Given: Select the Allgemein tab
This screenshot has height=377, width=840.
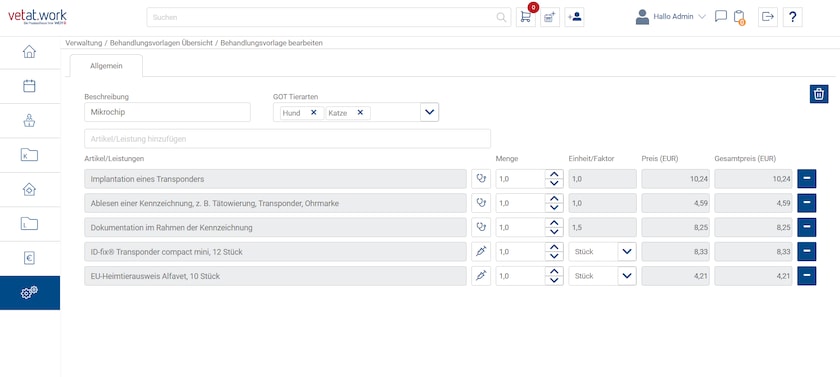Looking at the screenshot, I should click(x=106, y=66).
